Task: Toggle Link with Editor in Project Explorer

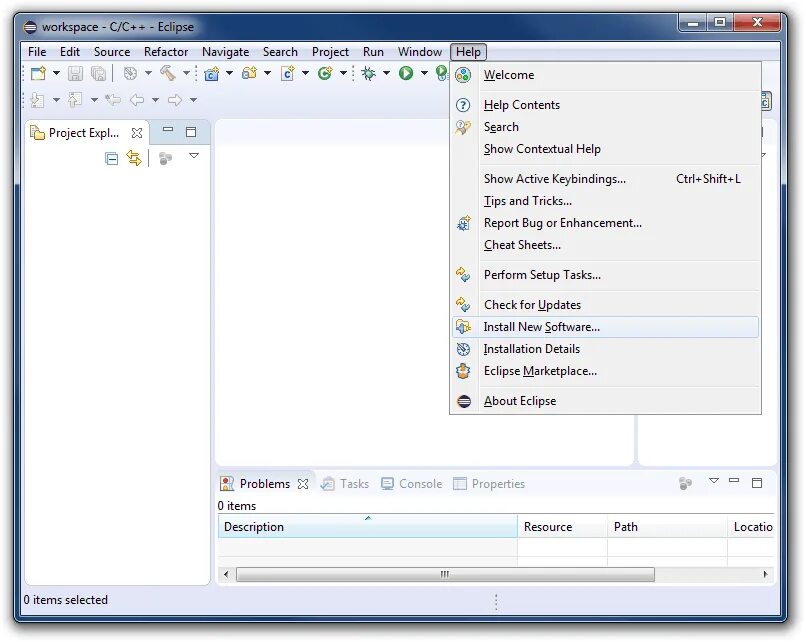Action: pyautogui.click(x=134, y=158)
